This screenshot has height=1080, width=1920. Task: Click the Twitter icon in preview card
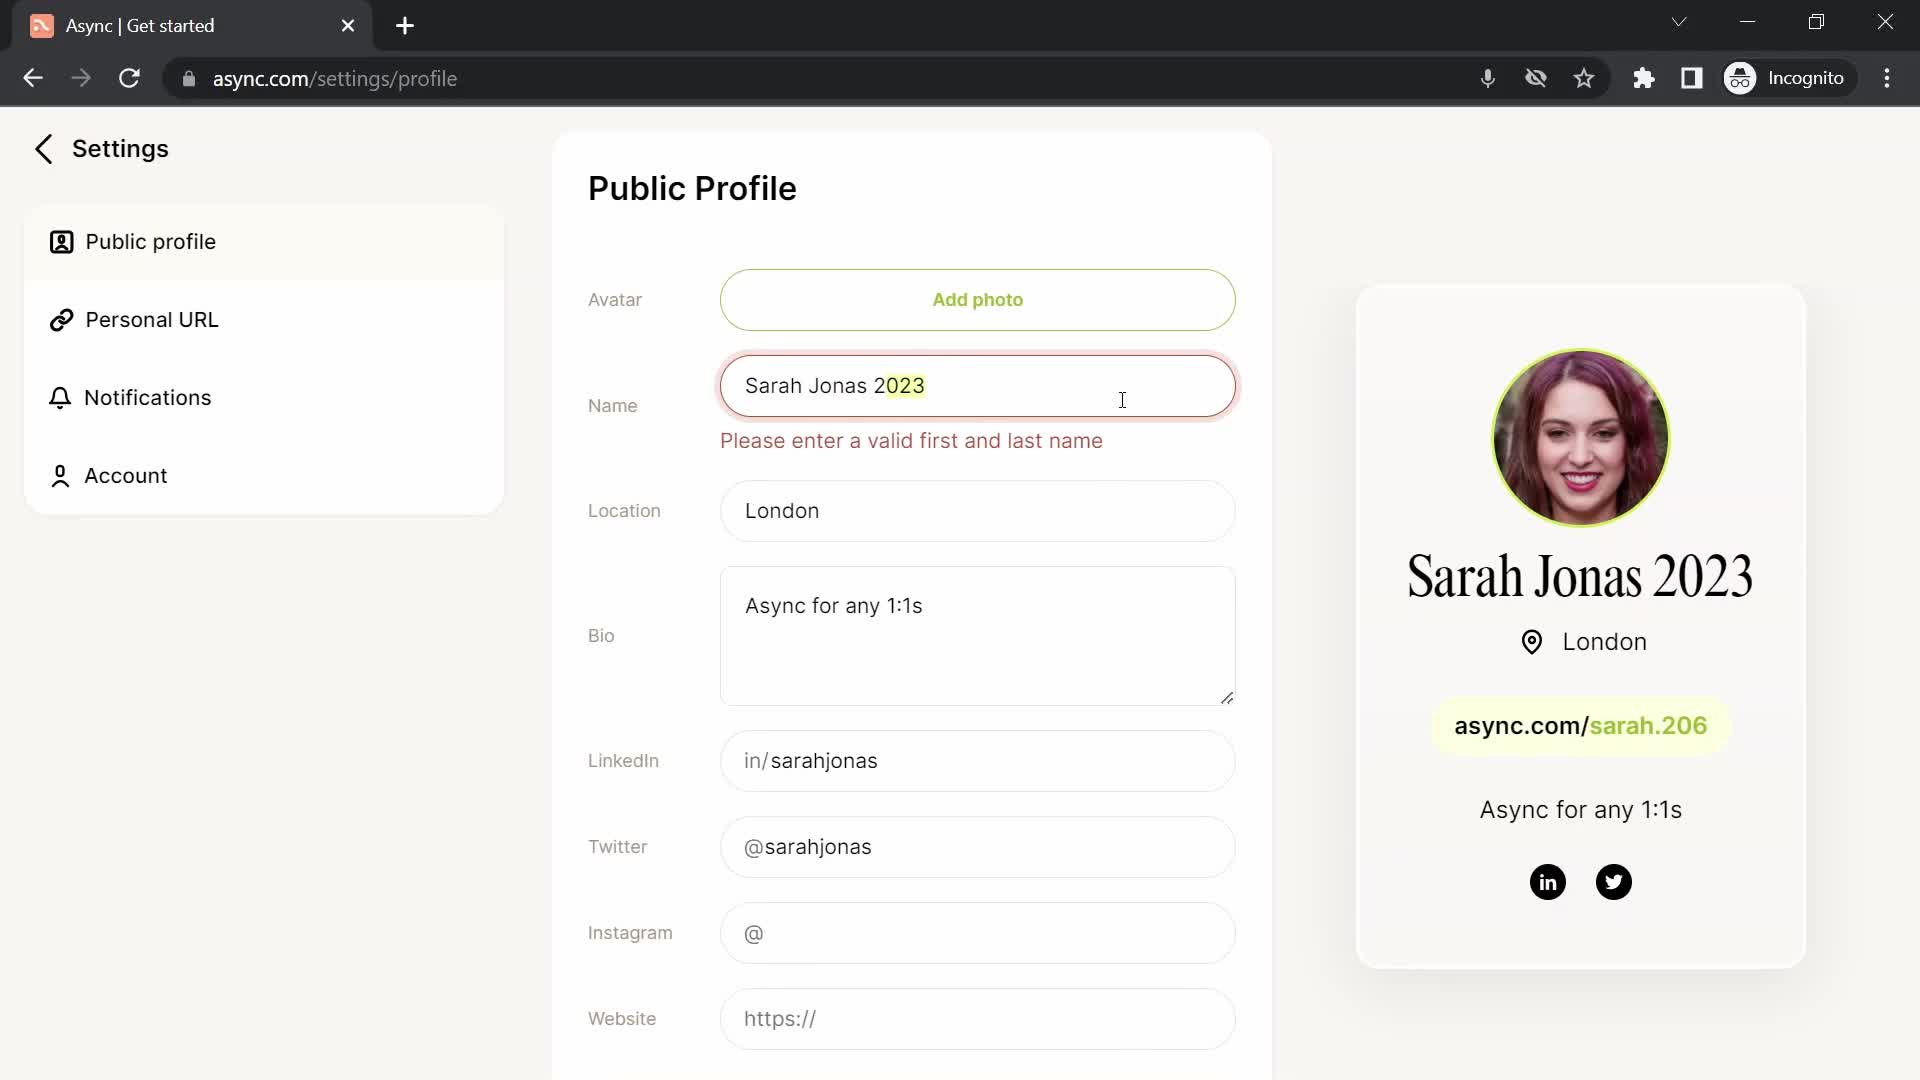(1613, 882)
